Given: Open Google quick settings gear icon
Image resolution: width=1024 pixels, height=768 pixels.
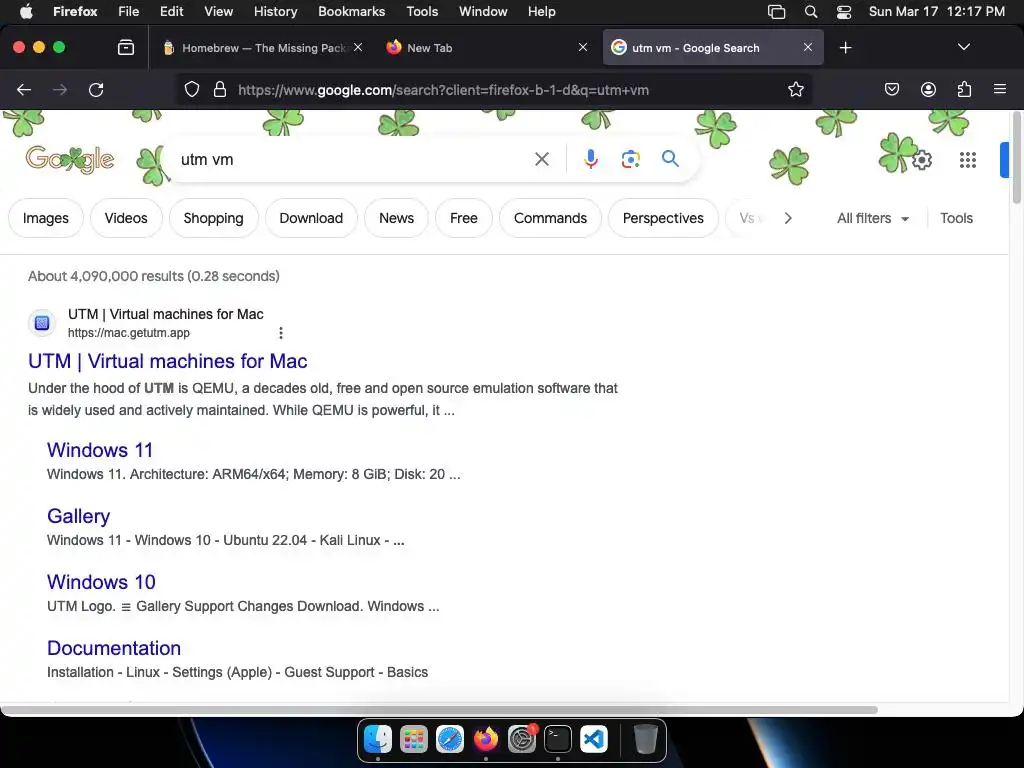Looking at the screenshot, I should 921,160.
